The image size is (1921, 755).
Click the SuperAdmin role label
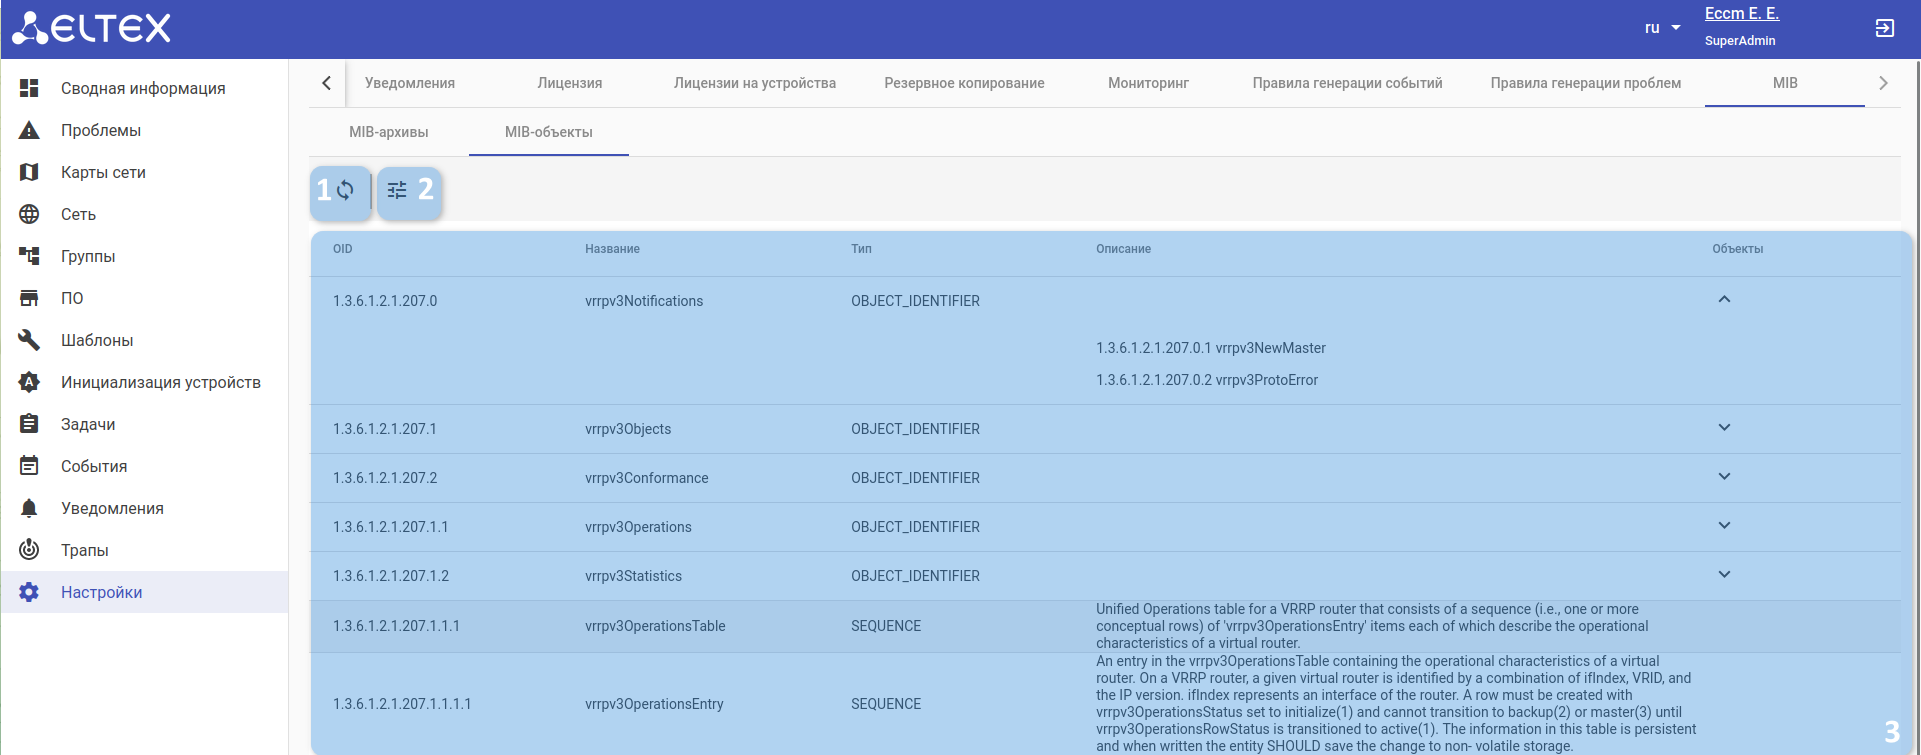1740,41
